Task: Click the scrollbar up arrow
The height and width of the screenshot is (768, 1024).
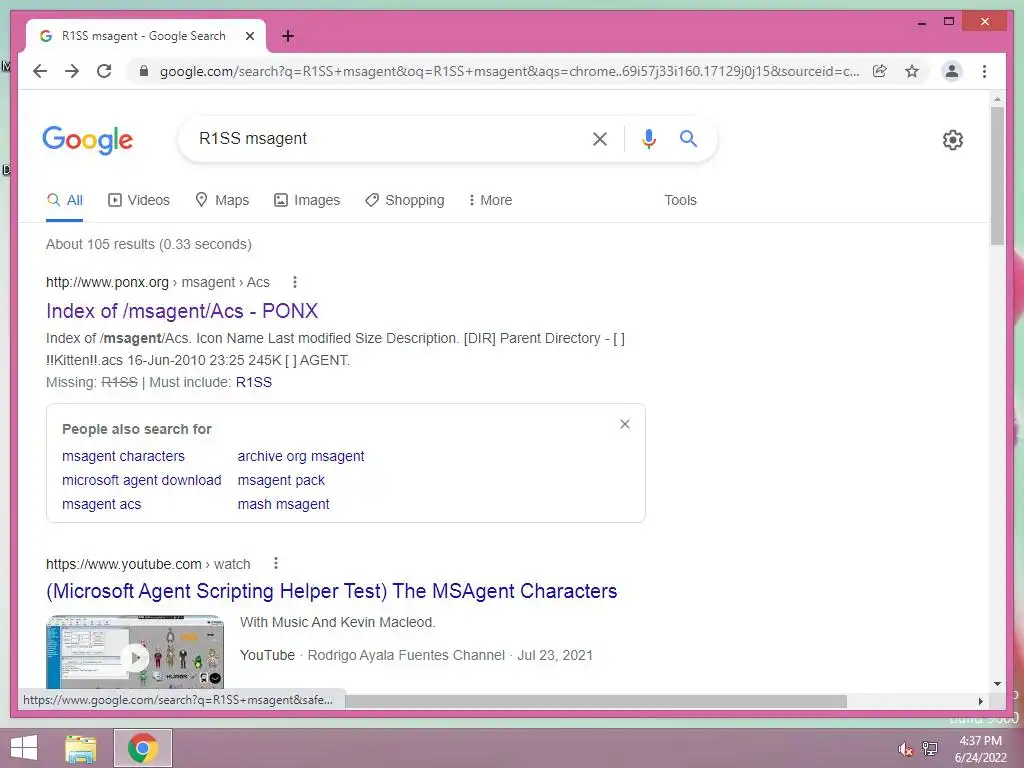Action: [997, 99]
